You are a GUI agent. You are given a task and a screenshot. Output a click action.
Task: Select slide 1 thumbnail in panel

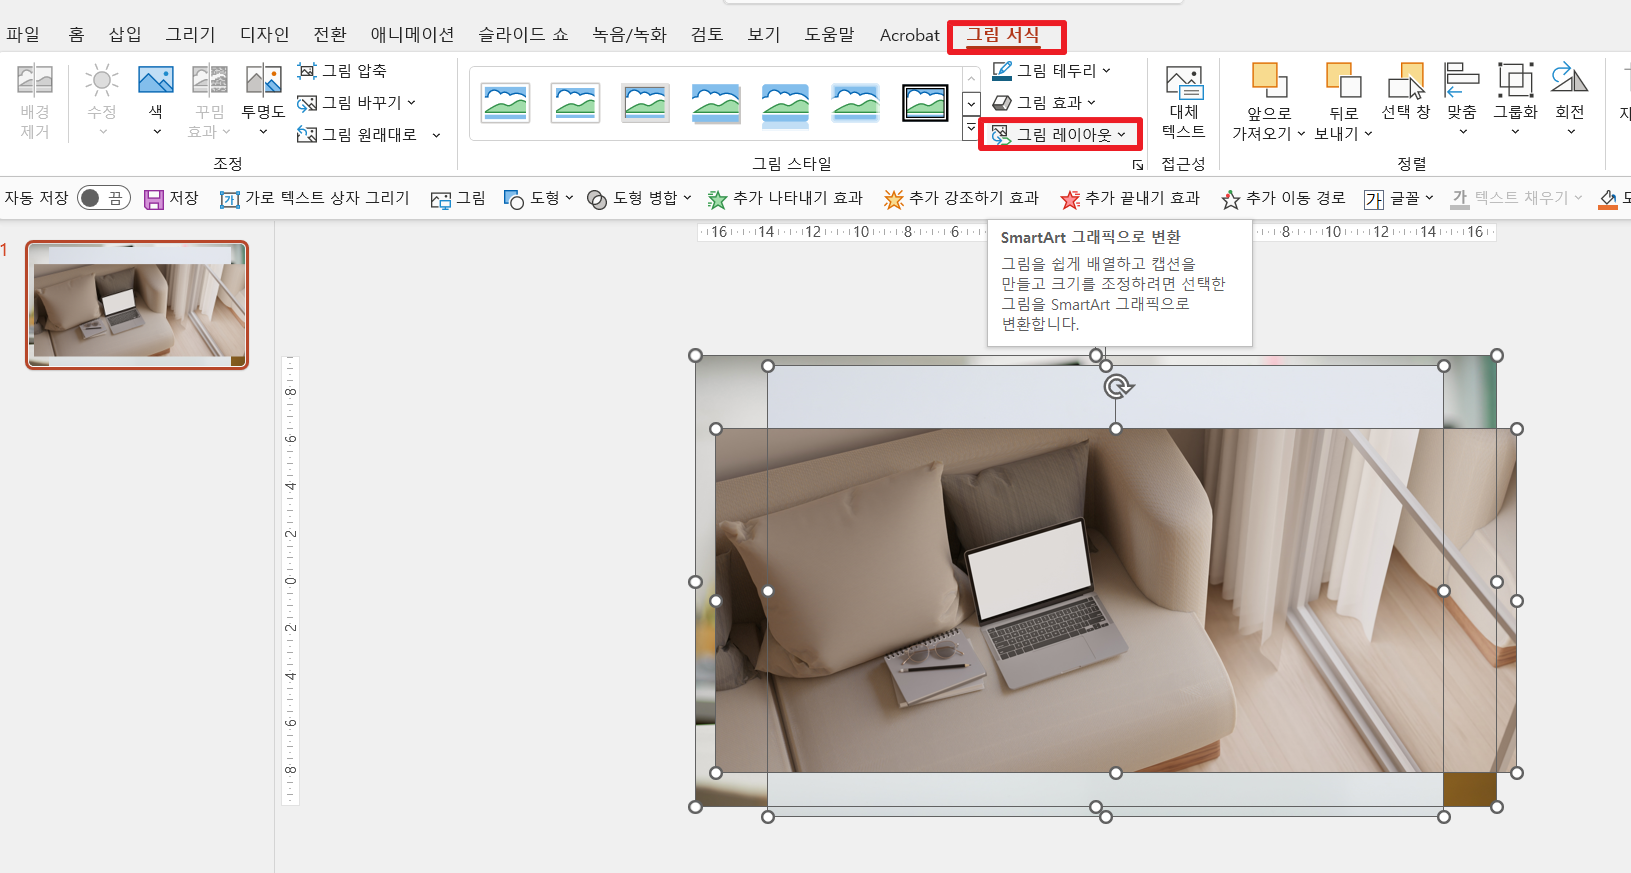[x=137, y=305]
